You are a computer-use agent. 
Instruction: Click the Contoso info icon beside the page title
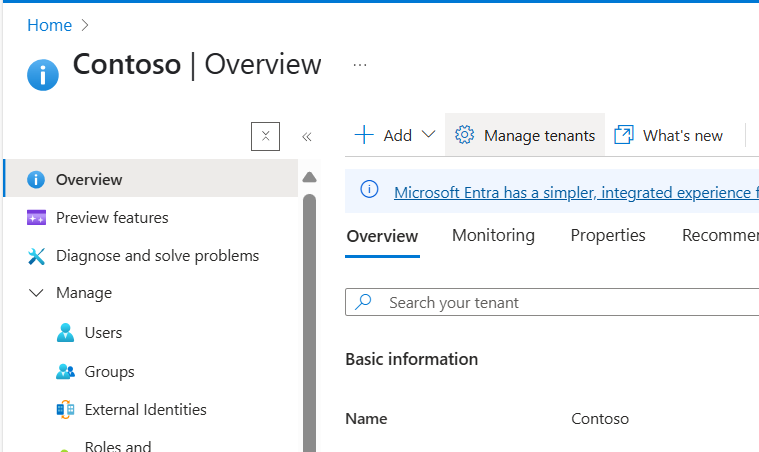click(43, 75)
